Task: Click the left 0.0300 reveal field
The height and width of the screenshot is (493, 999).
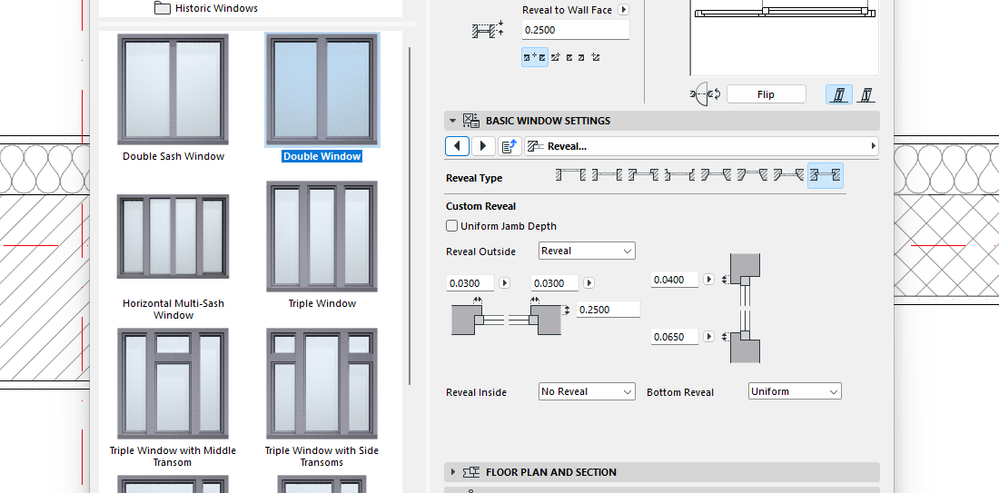Action: [470, 283]
